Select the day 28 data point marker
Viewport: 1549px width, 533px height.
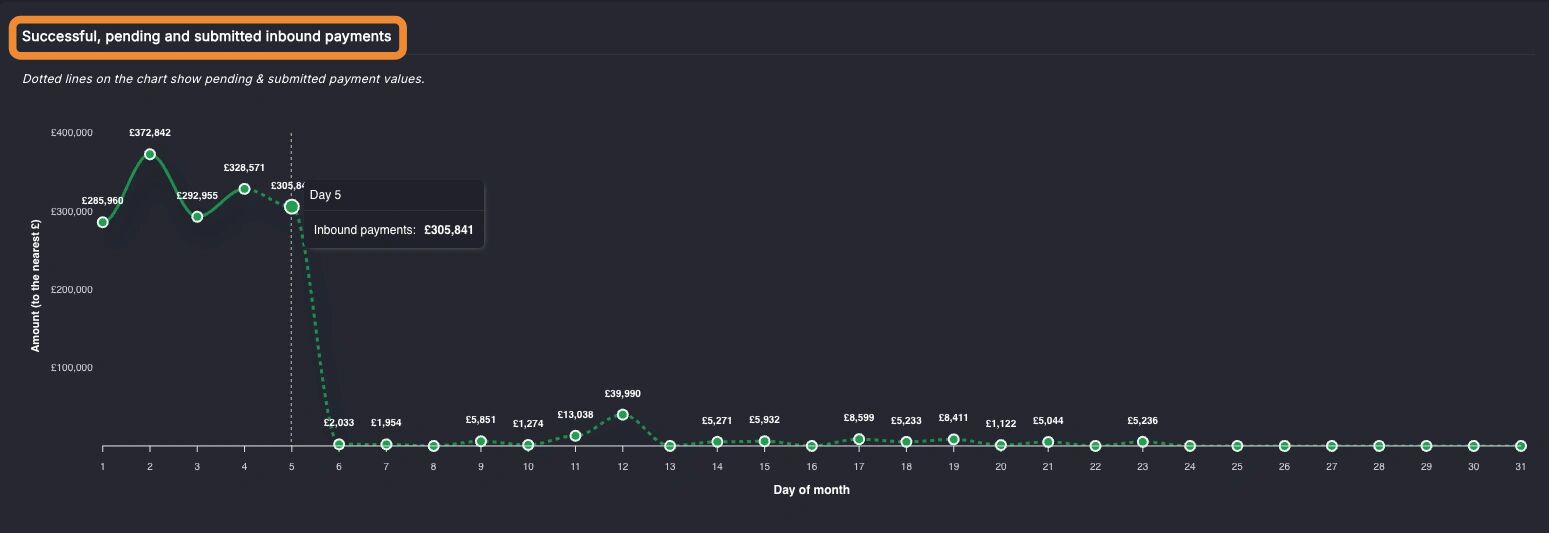(1379, 446)
